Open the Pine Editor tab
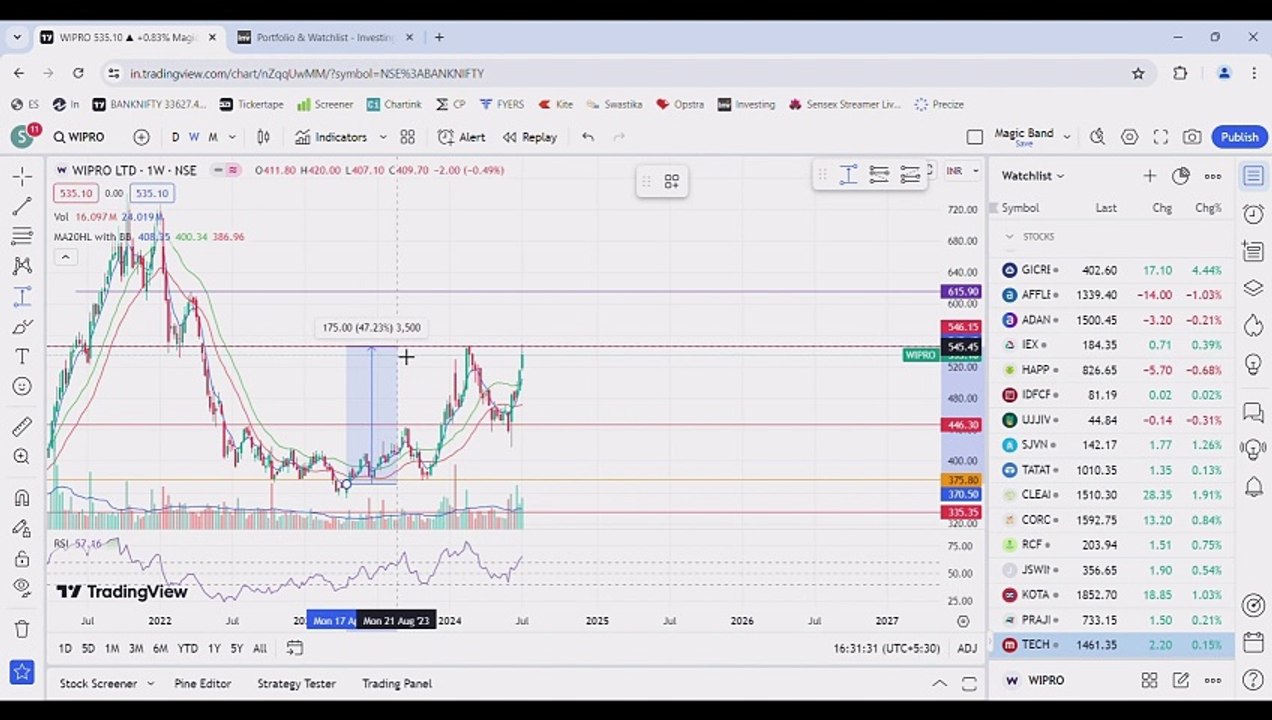Image resolution: width=1272 pixels, height=720 pixels. 203,684
